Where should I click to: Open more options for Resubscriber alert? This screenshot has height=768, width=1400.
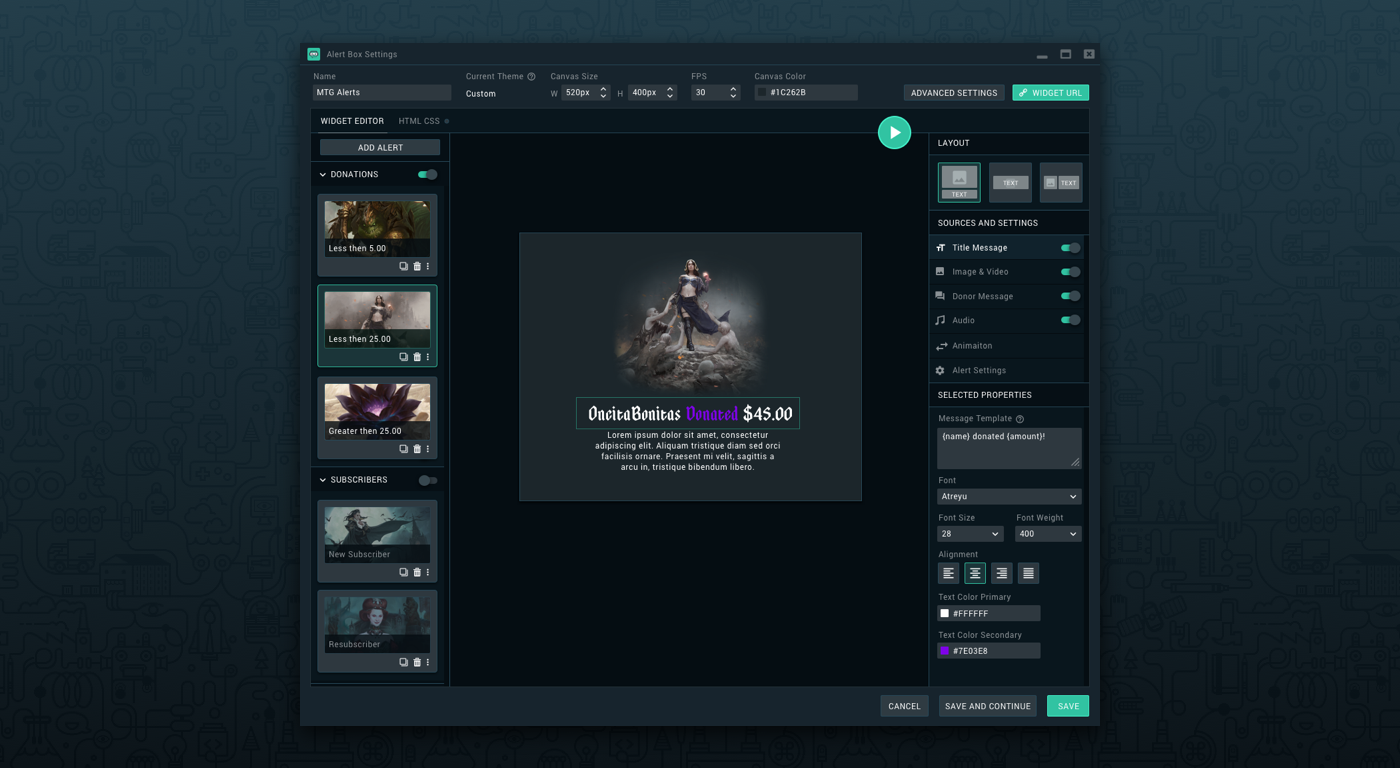point(428,662)
